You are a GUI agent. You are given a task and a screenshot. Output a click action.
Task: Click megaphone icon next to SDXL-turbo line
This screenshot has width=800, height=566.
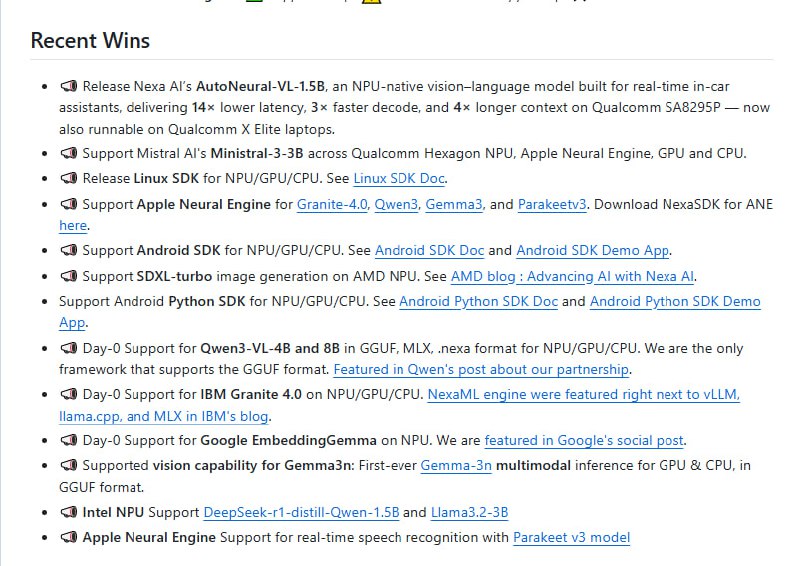(69, 276)
